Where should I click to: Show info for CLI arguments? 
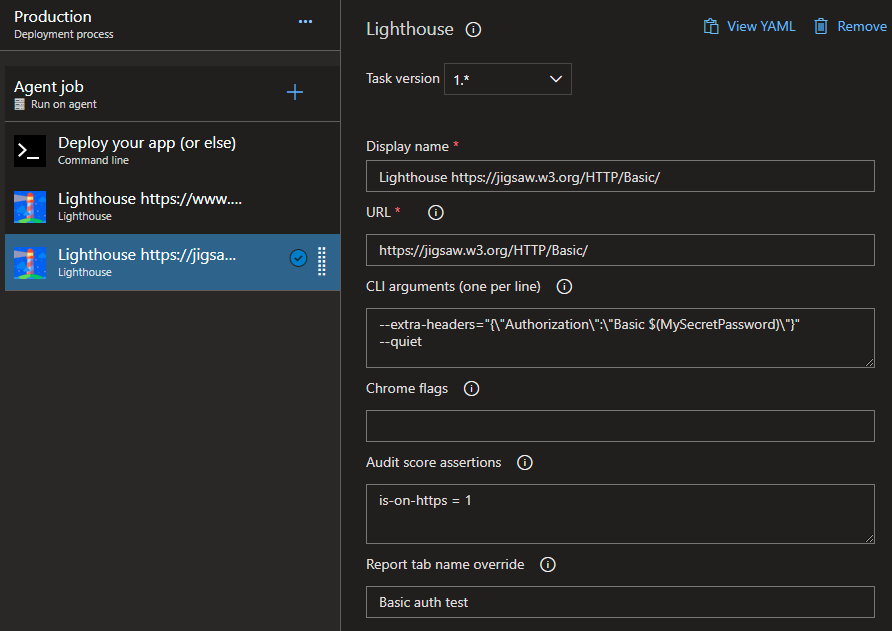564,287
